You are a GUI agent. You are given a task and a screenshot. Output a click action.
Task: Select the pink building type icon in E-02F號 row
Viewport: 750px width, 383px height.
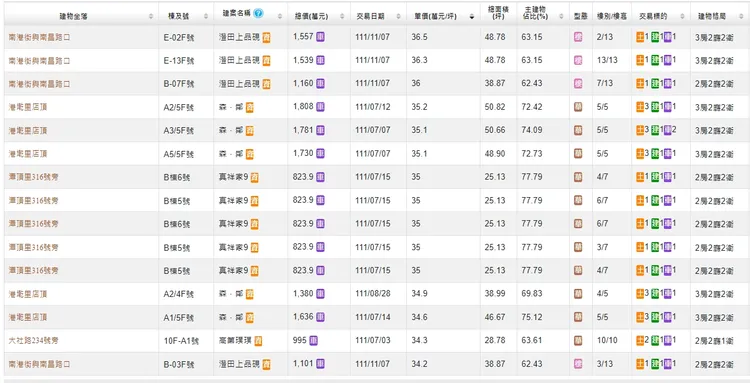coord(578,37)
